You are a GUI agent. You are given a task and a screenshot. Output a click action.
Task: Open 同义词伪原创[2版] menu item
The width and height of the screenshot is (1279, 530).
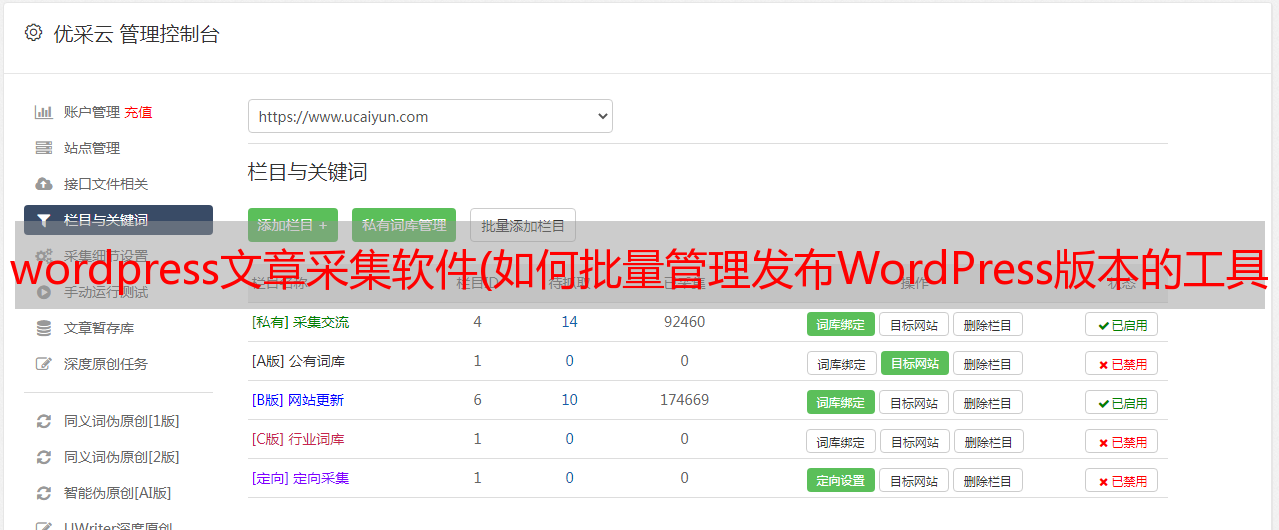[122, 457]
